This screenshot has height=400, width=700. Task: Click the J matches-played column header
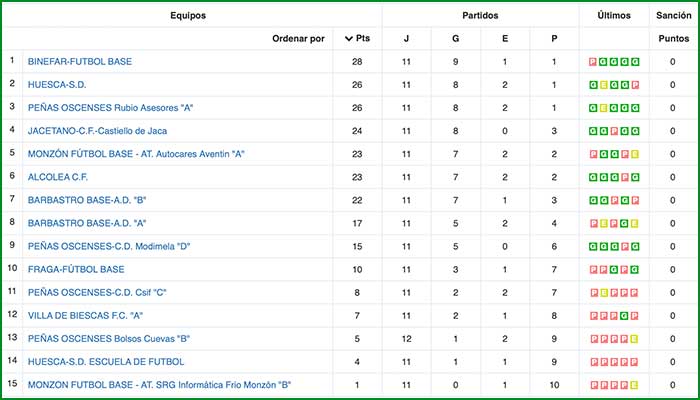pyautogui.click(x=406, y=39)
